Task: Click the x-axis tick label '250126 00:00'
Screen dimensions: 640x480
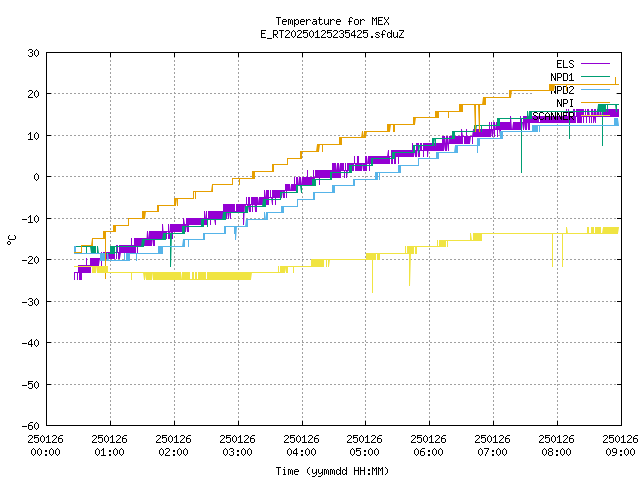Action: pyautogui.click(x=46, y=445)
